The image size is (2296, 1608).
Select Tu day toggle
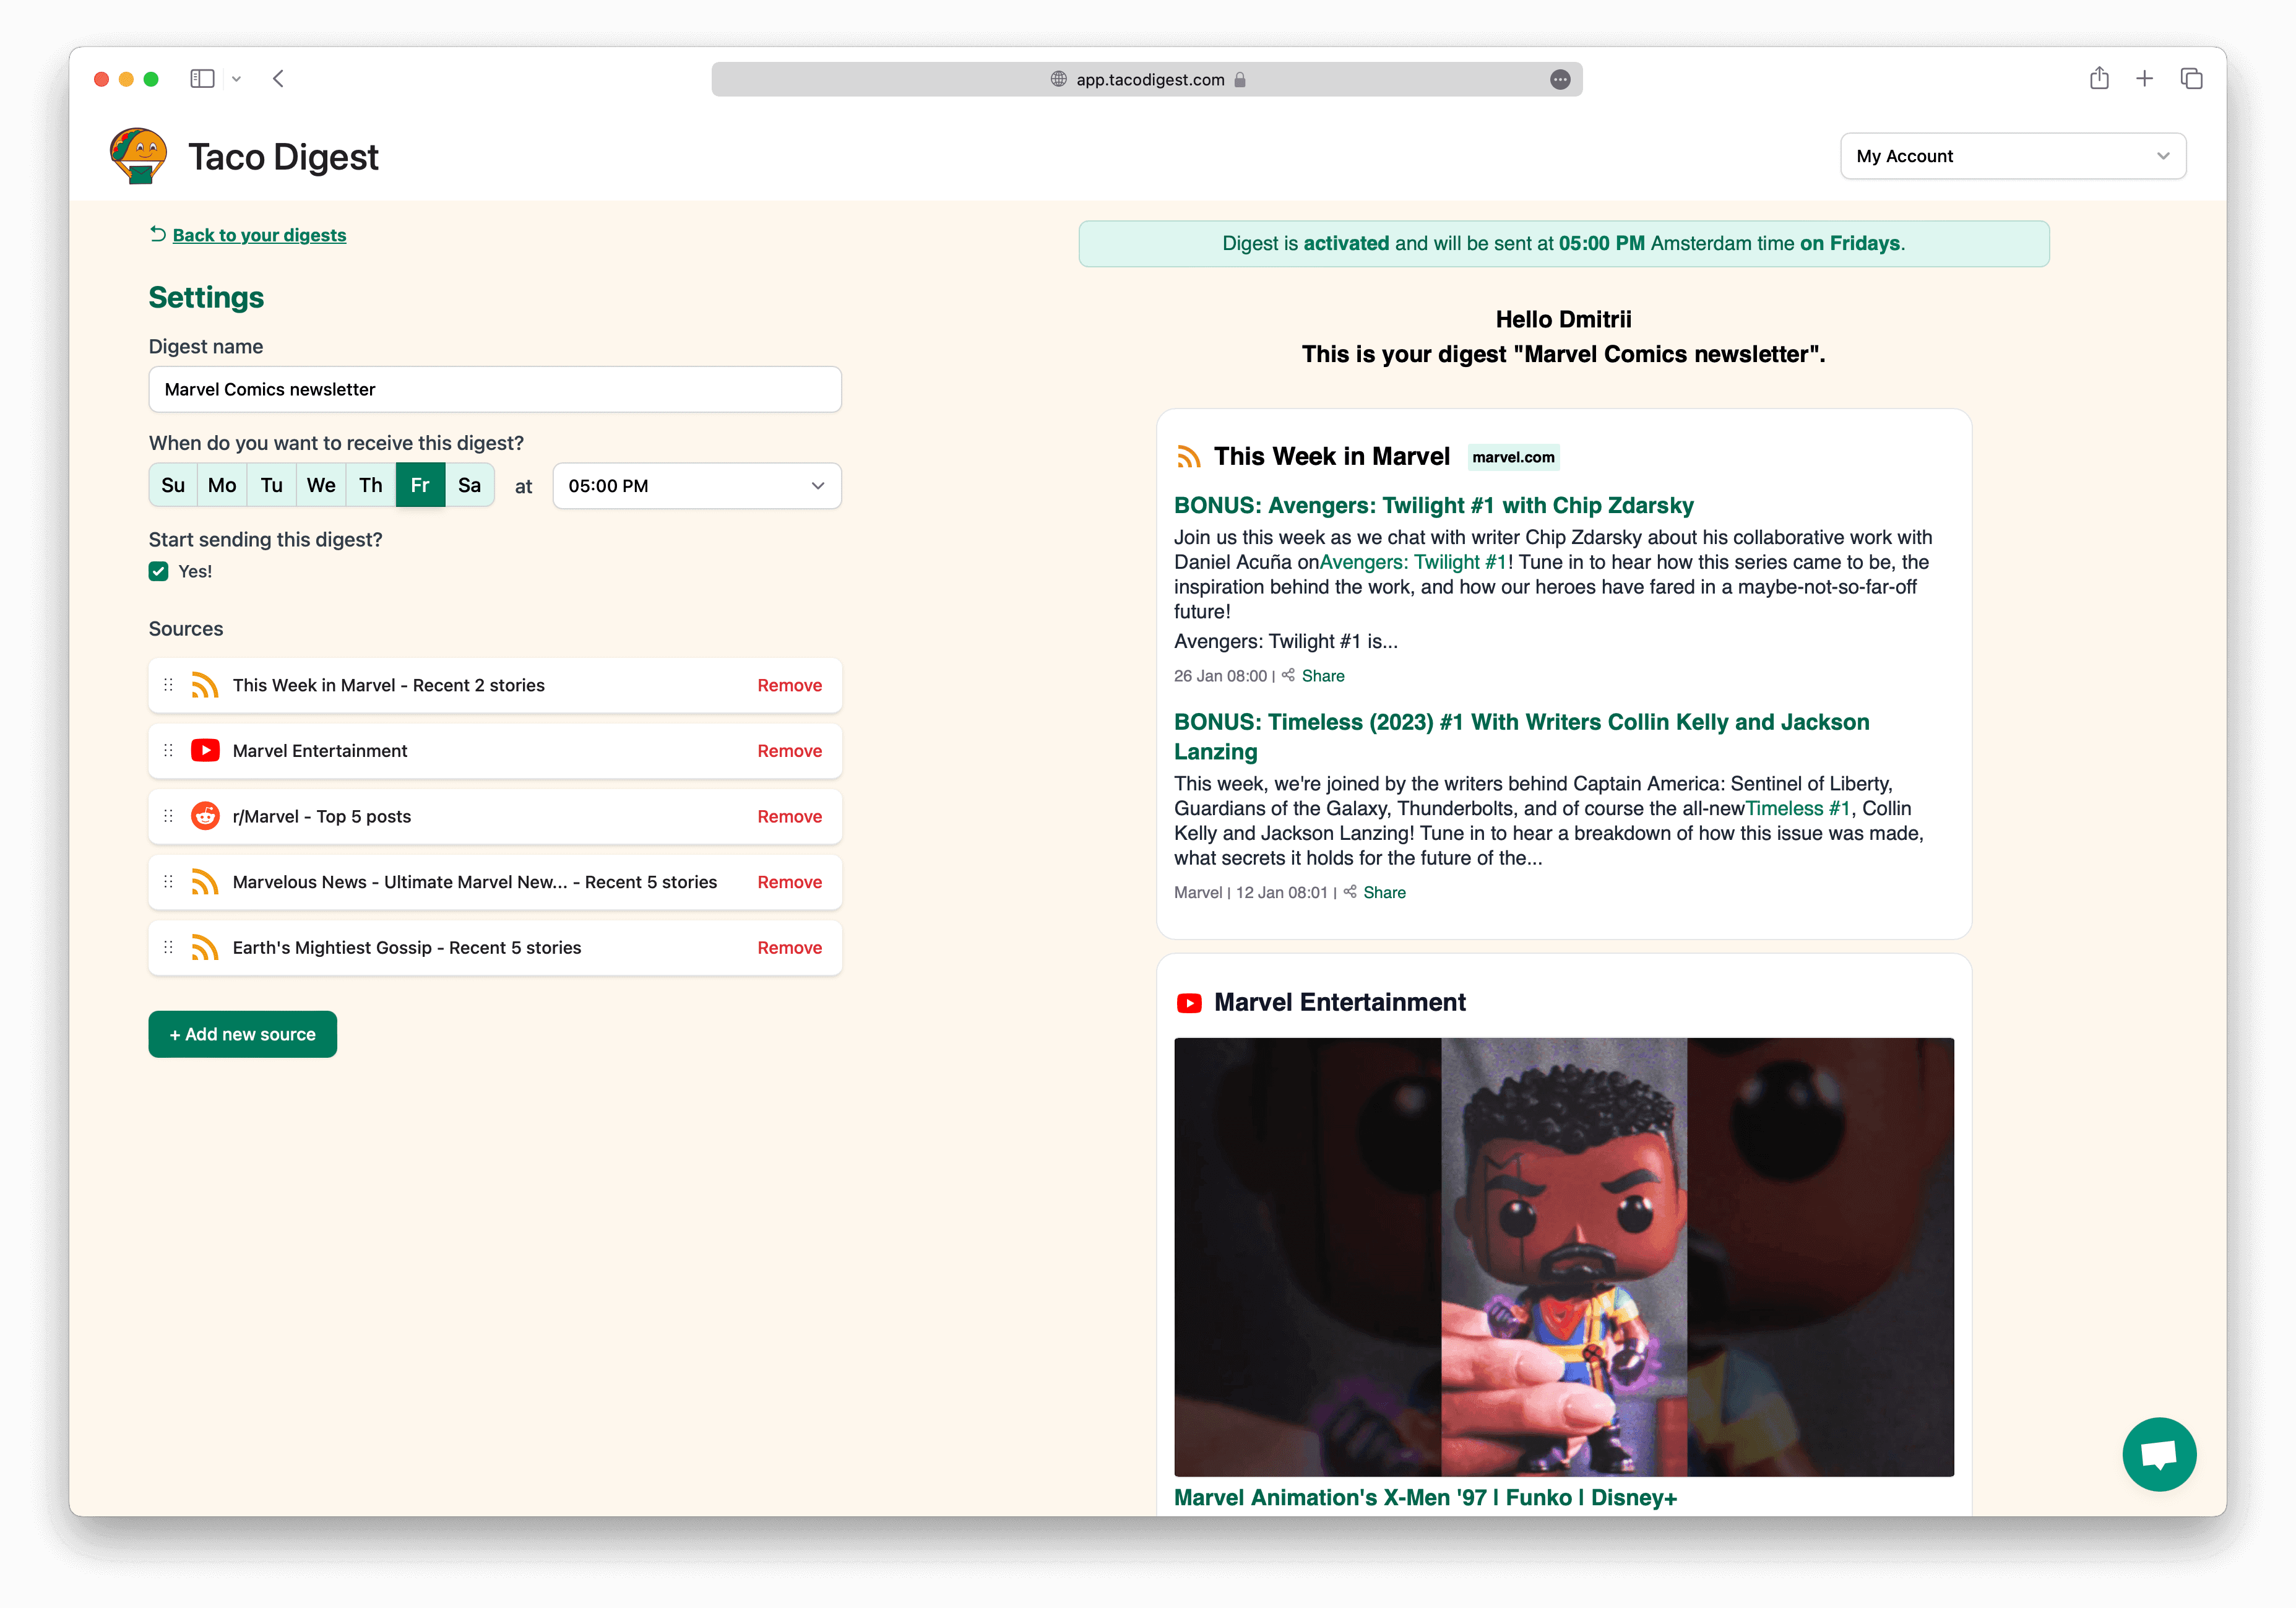point(271,485)
